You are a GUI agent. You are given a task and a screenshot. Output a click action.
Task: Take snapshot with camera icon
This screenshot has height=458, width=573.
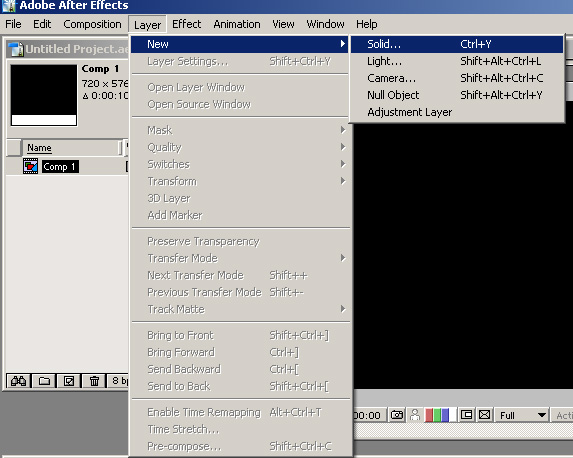point(396,415)
